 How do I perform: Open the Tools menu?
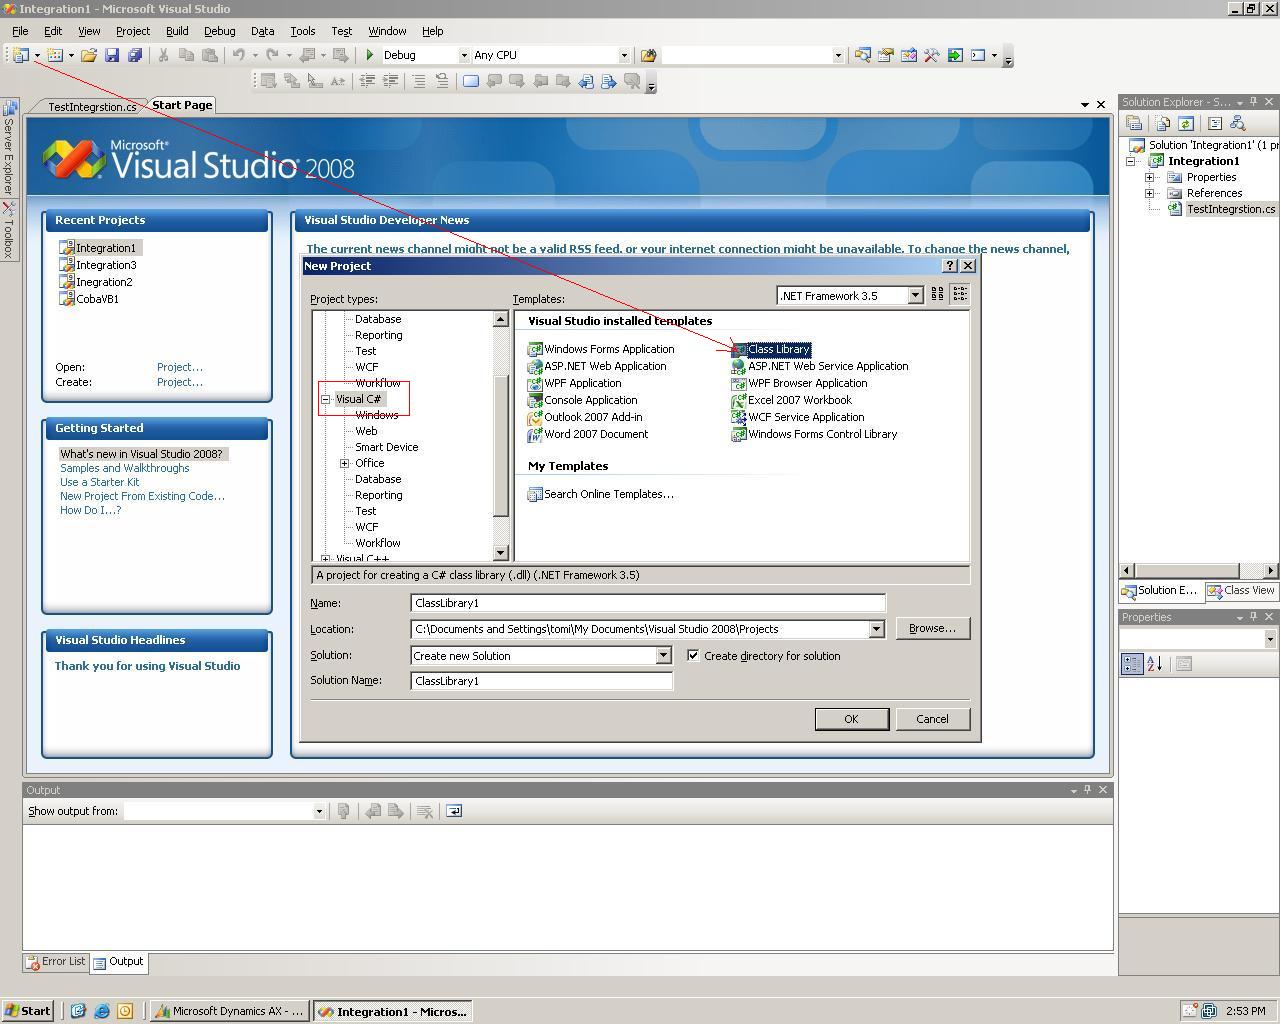pyautogui.click(x=302, y=31)
